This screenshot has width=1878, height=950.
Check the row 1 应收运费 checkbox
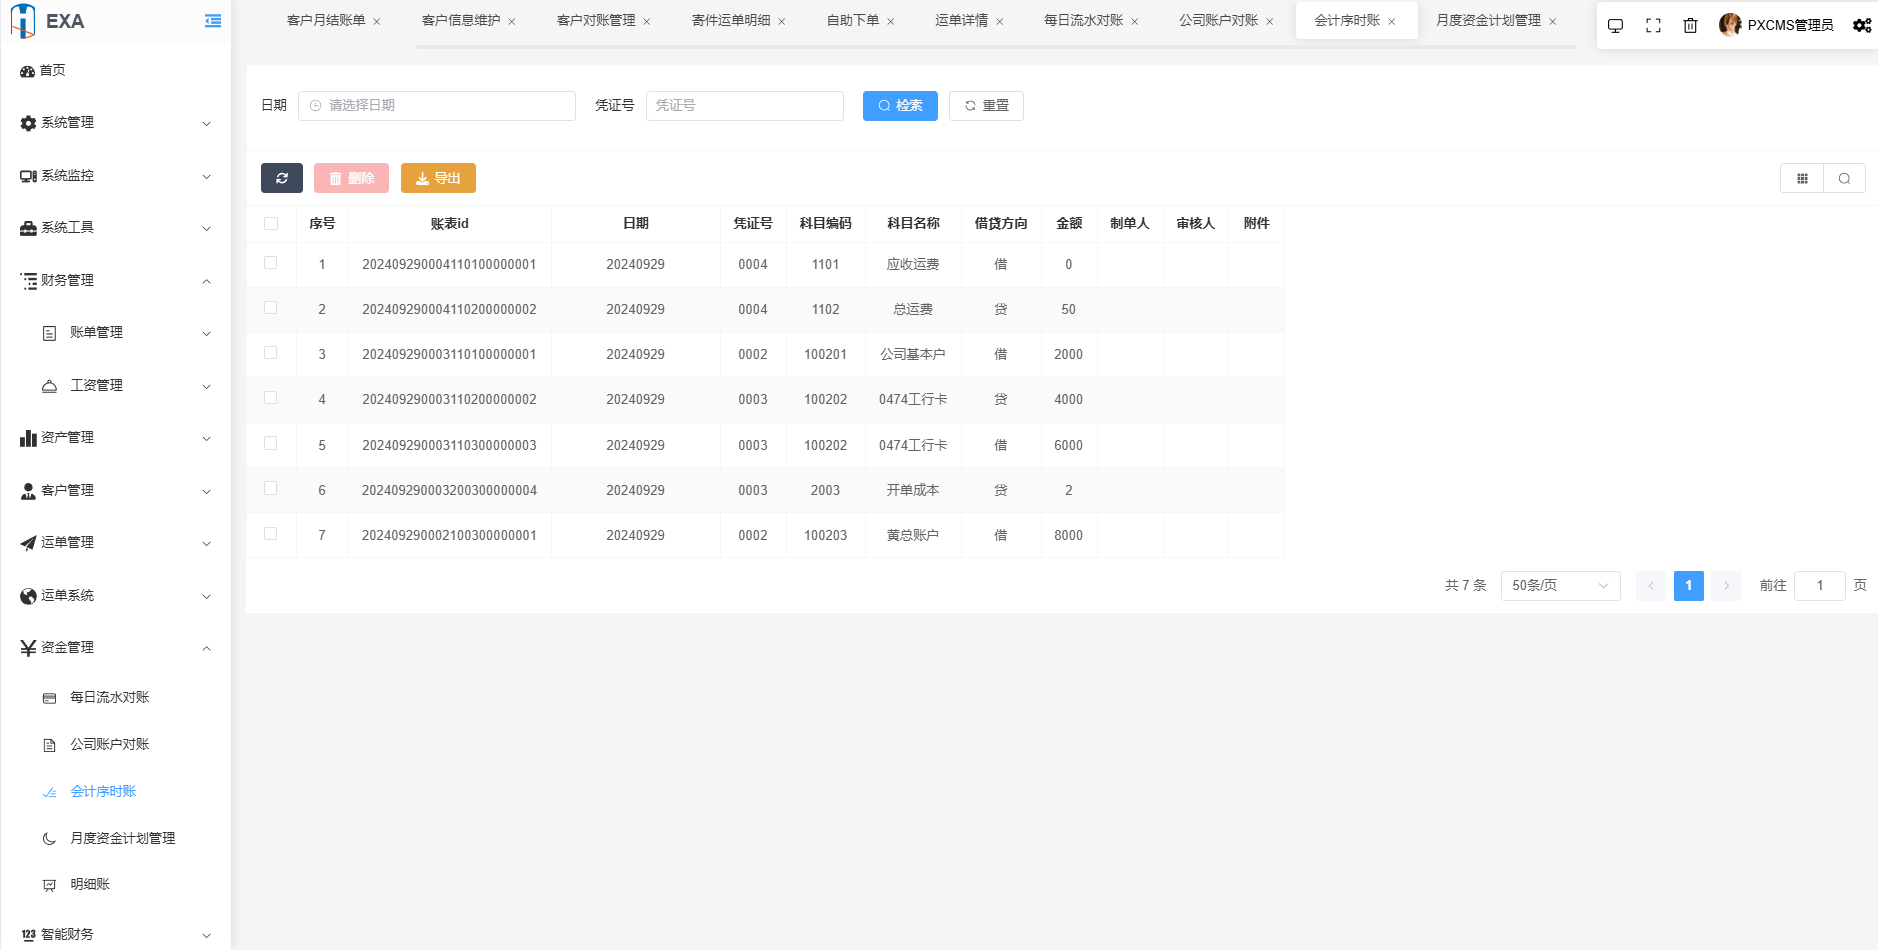coord(270,262)
